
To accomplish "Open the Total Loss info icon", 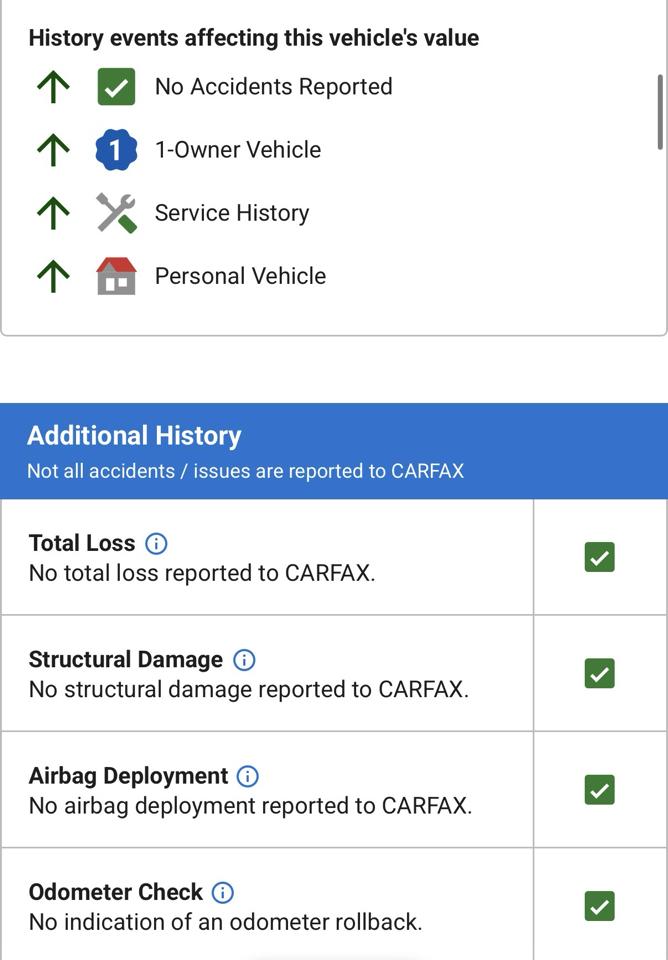I will pos(156,543).
